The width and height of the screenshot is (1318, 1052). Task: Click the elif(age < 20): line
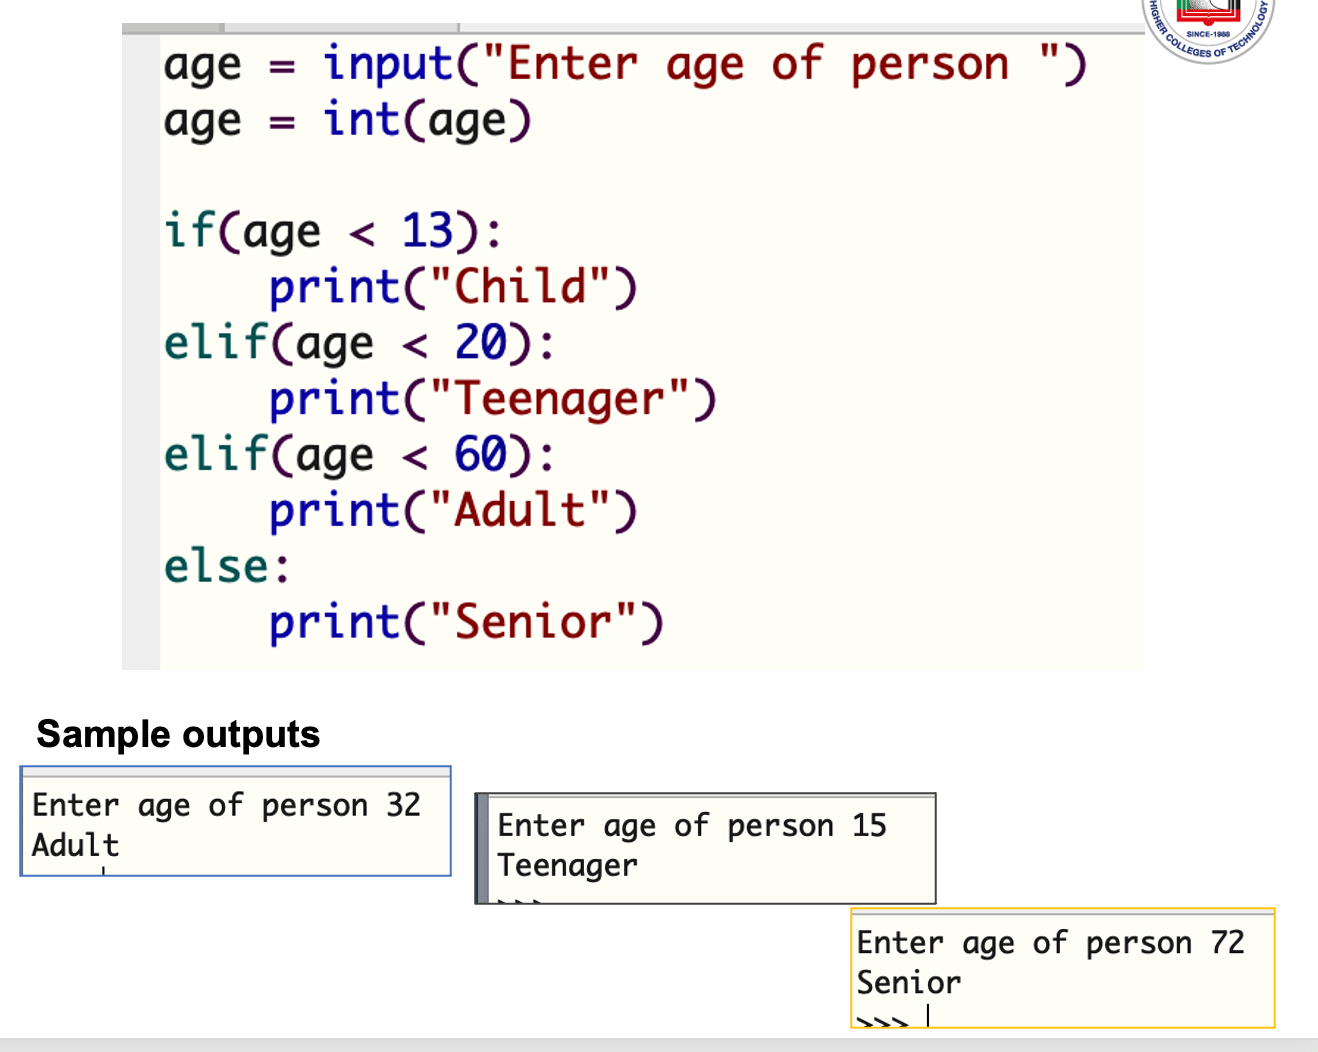pos(359,344)
